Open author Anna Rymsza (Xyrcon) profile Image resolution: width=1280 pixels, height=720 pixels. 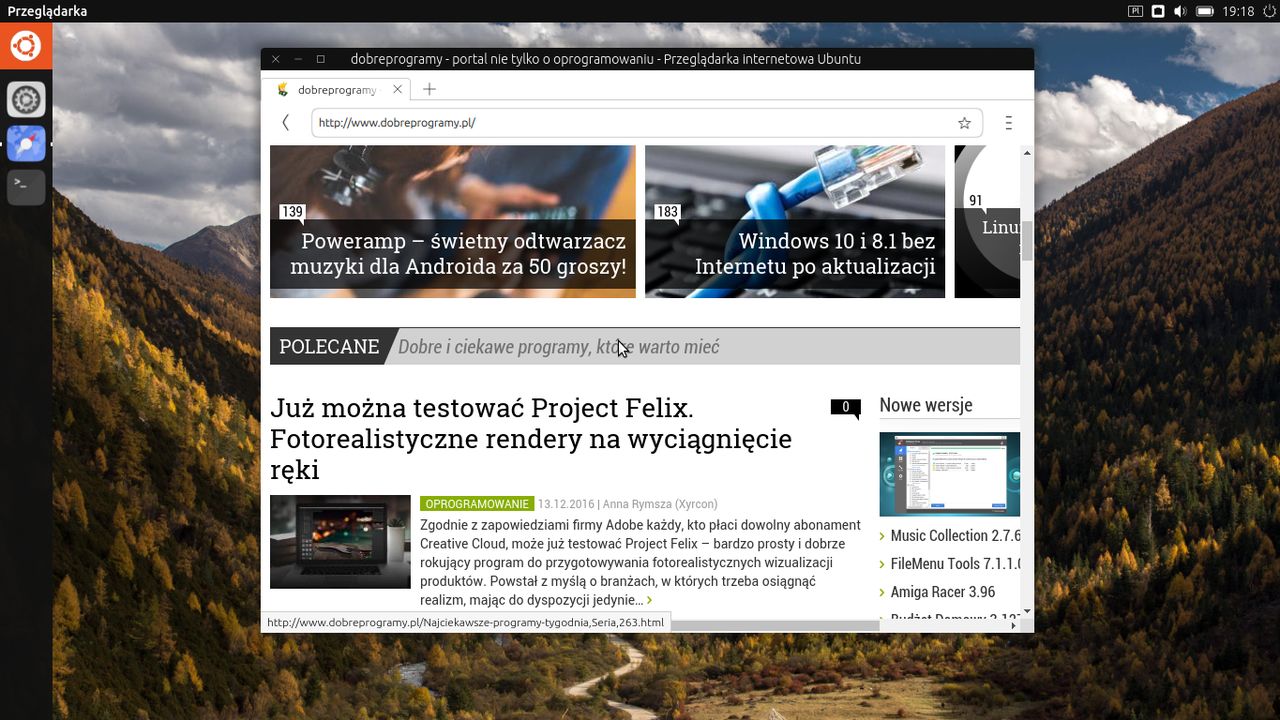coord(660,504)
